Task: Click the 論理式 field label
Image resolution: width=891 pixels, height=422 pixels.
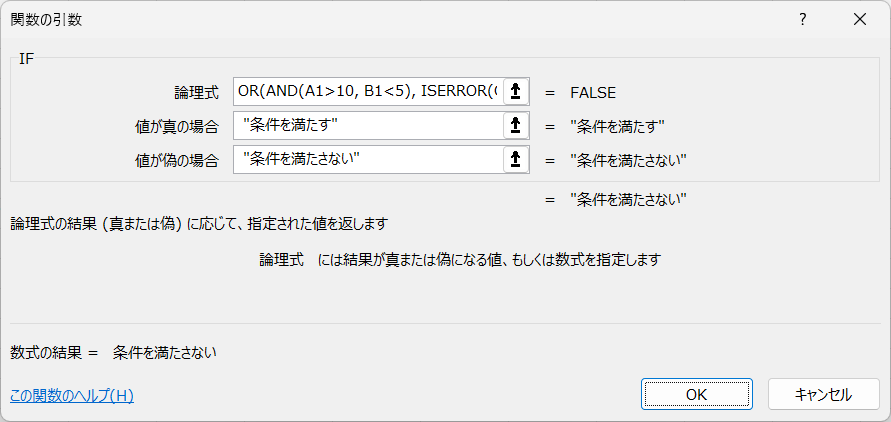Action: (196, 93)
